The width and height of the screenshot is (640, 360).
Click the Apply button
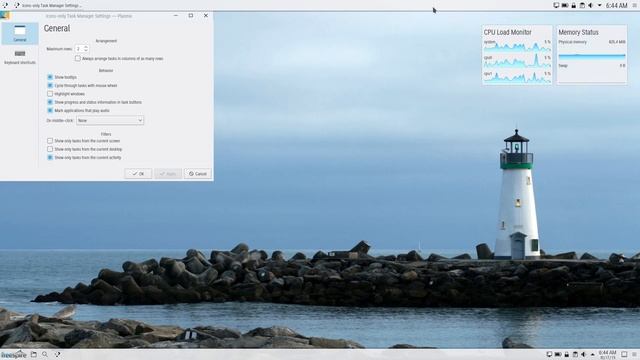coord(168,173)
